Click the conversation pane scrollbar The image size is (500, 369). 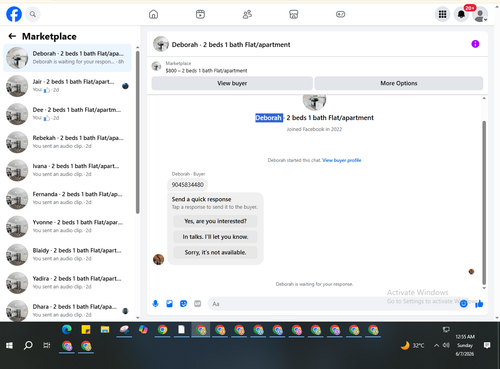pyautogui.click(x=484, y=203)
